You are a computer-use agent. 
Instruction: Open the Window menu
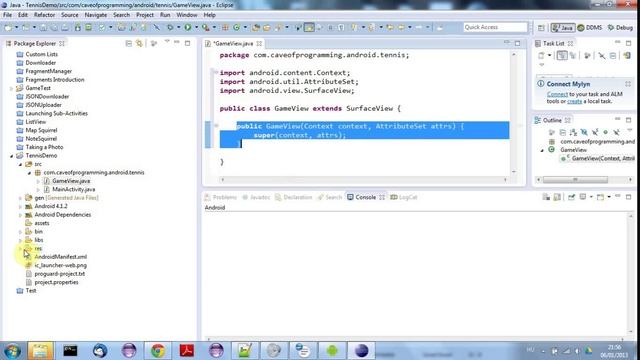click(x=187, y=15)
